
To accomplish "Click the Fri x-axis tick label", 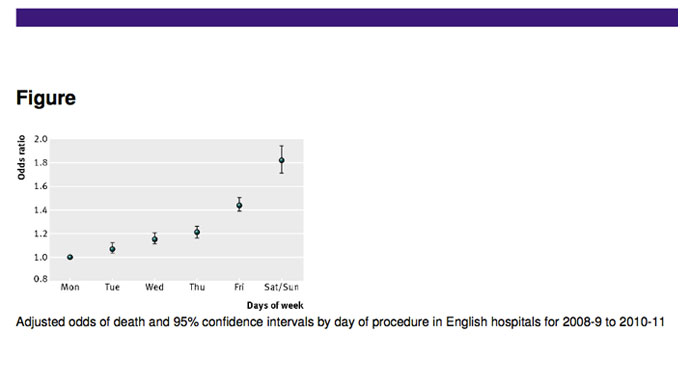I will pyautogui.click(x=239, y=287).
